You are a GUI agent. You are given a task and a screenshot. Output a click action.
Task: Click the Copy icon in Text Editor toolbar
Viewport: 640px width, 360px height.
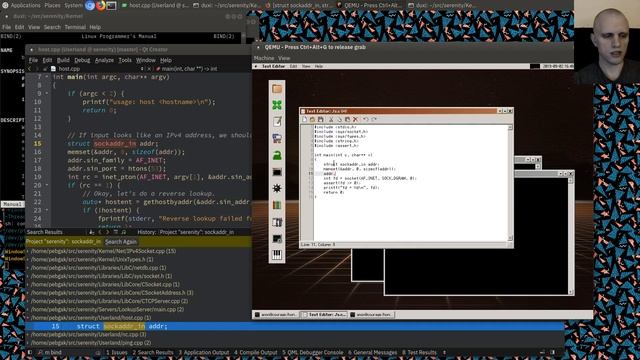click(339, 119)
